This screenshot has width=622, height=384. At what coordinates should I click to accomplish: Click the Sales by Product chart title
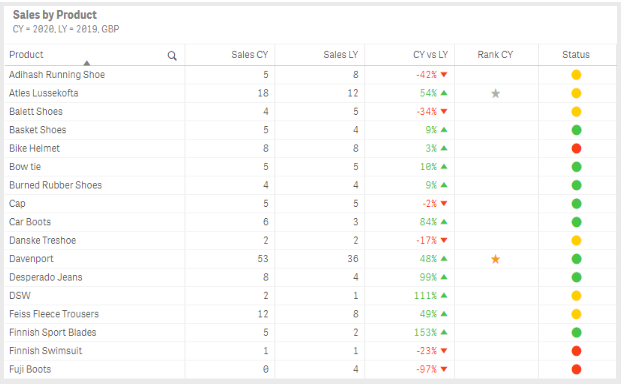coord(55,15)
